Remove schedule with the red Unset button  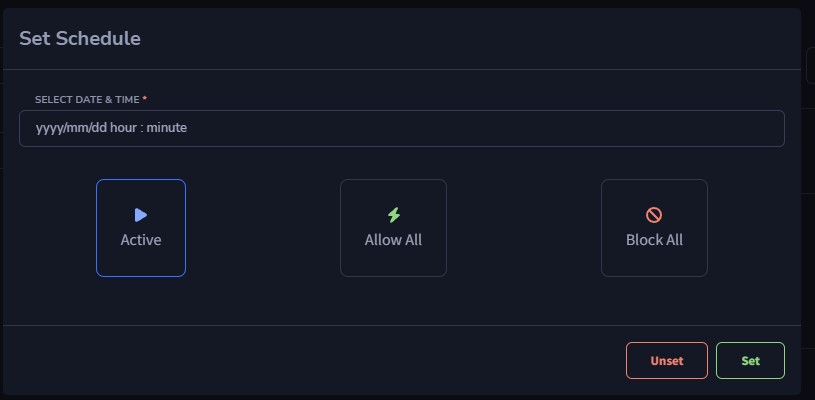[667, 361]
